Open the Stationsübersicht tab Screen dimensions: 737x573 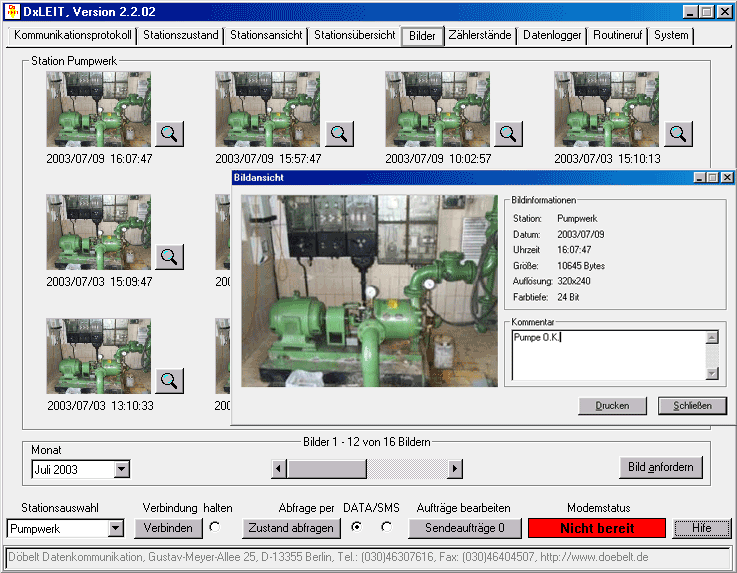(354, 35)
